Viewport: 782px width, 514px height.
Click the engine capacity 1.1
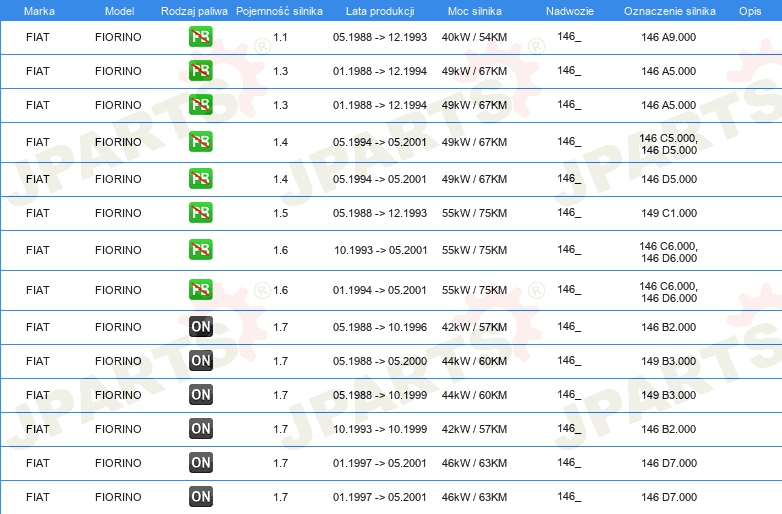[280, 37]
